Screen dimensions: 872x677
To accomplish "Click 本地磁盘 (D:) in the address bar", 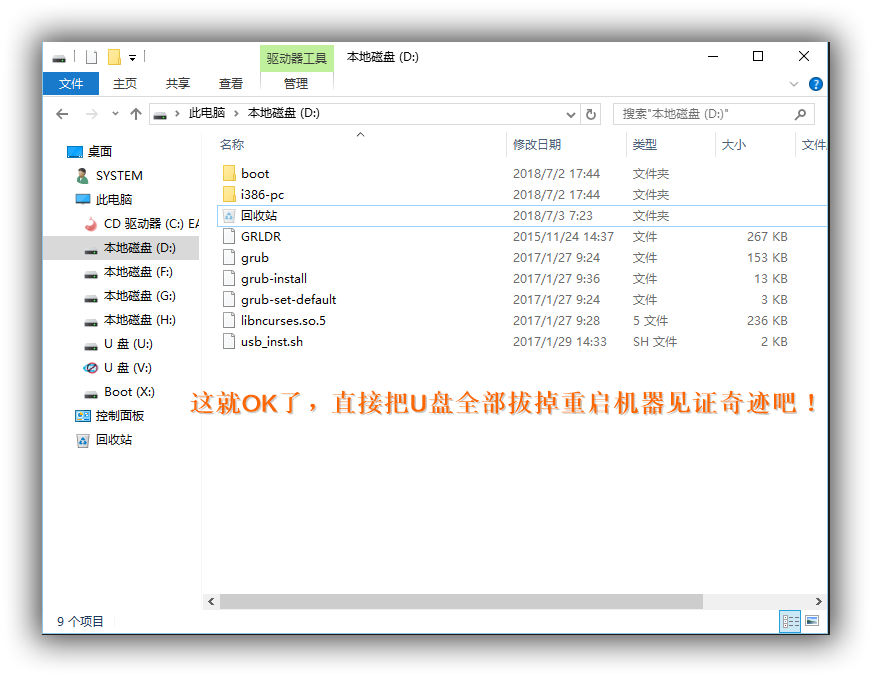I will pyautogui.click(x=284, y=113).
